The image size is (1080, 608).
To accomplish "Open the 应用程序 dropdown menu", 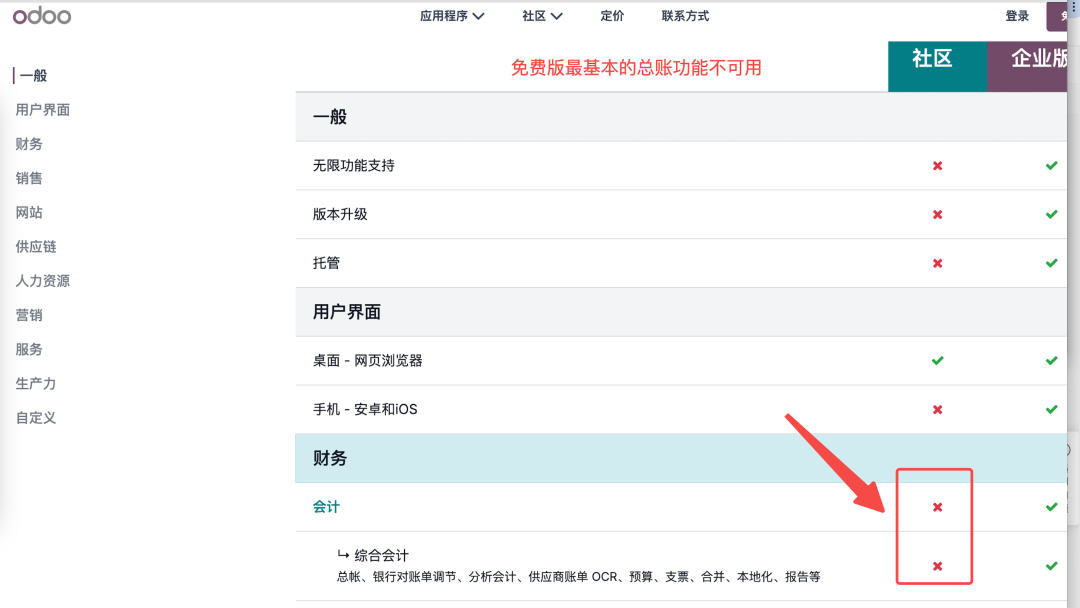I will [452, 16].
